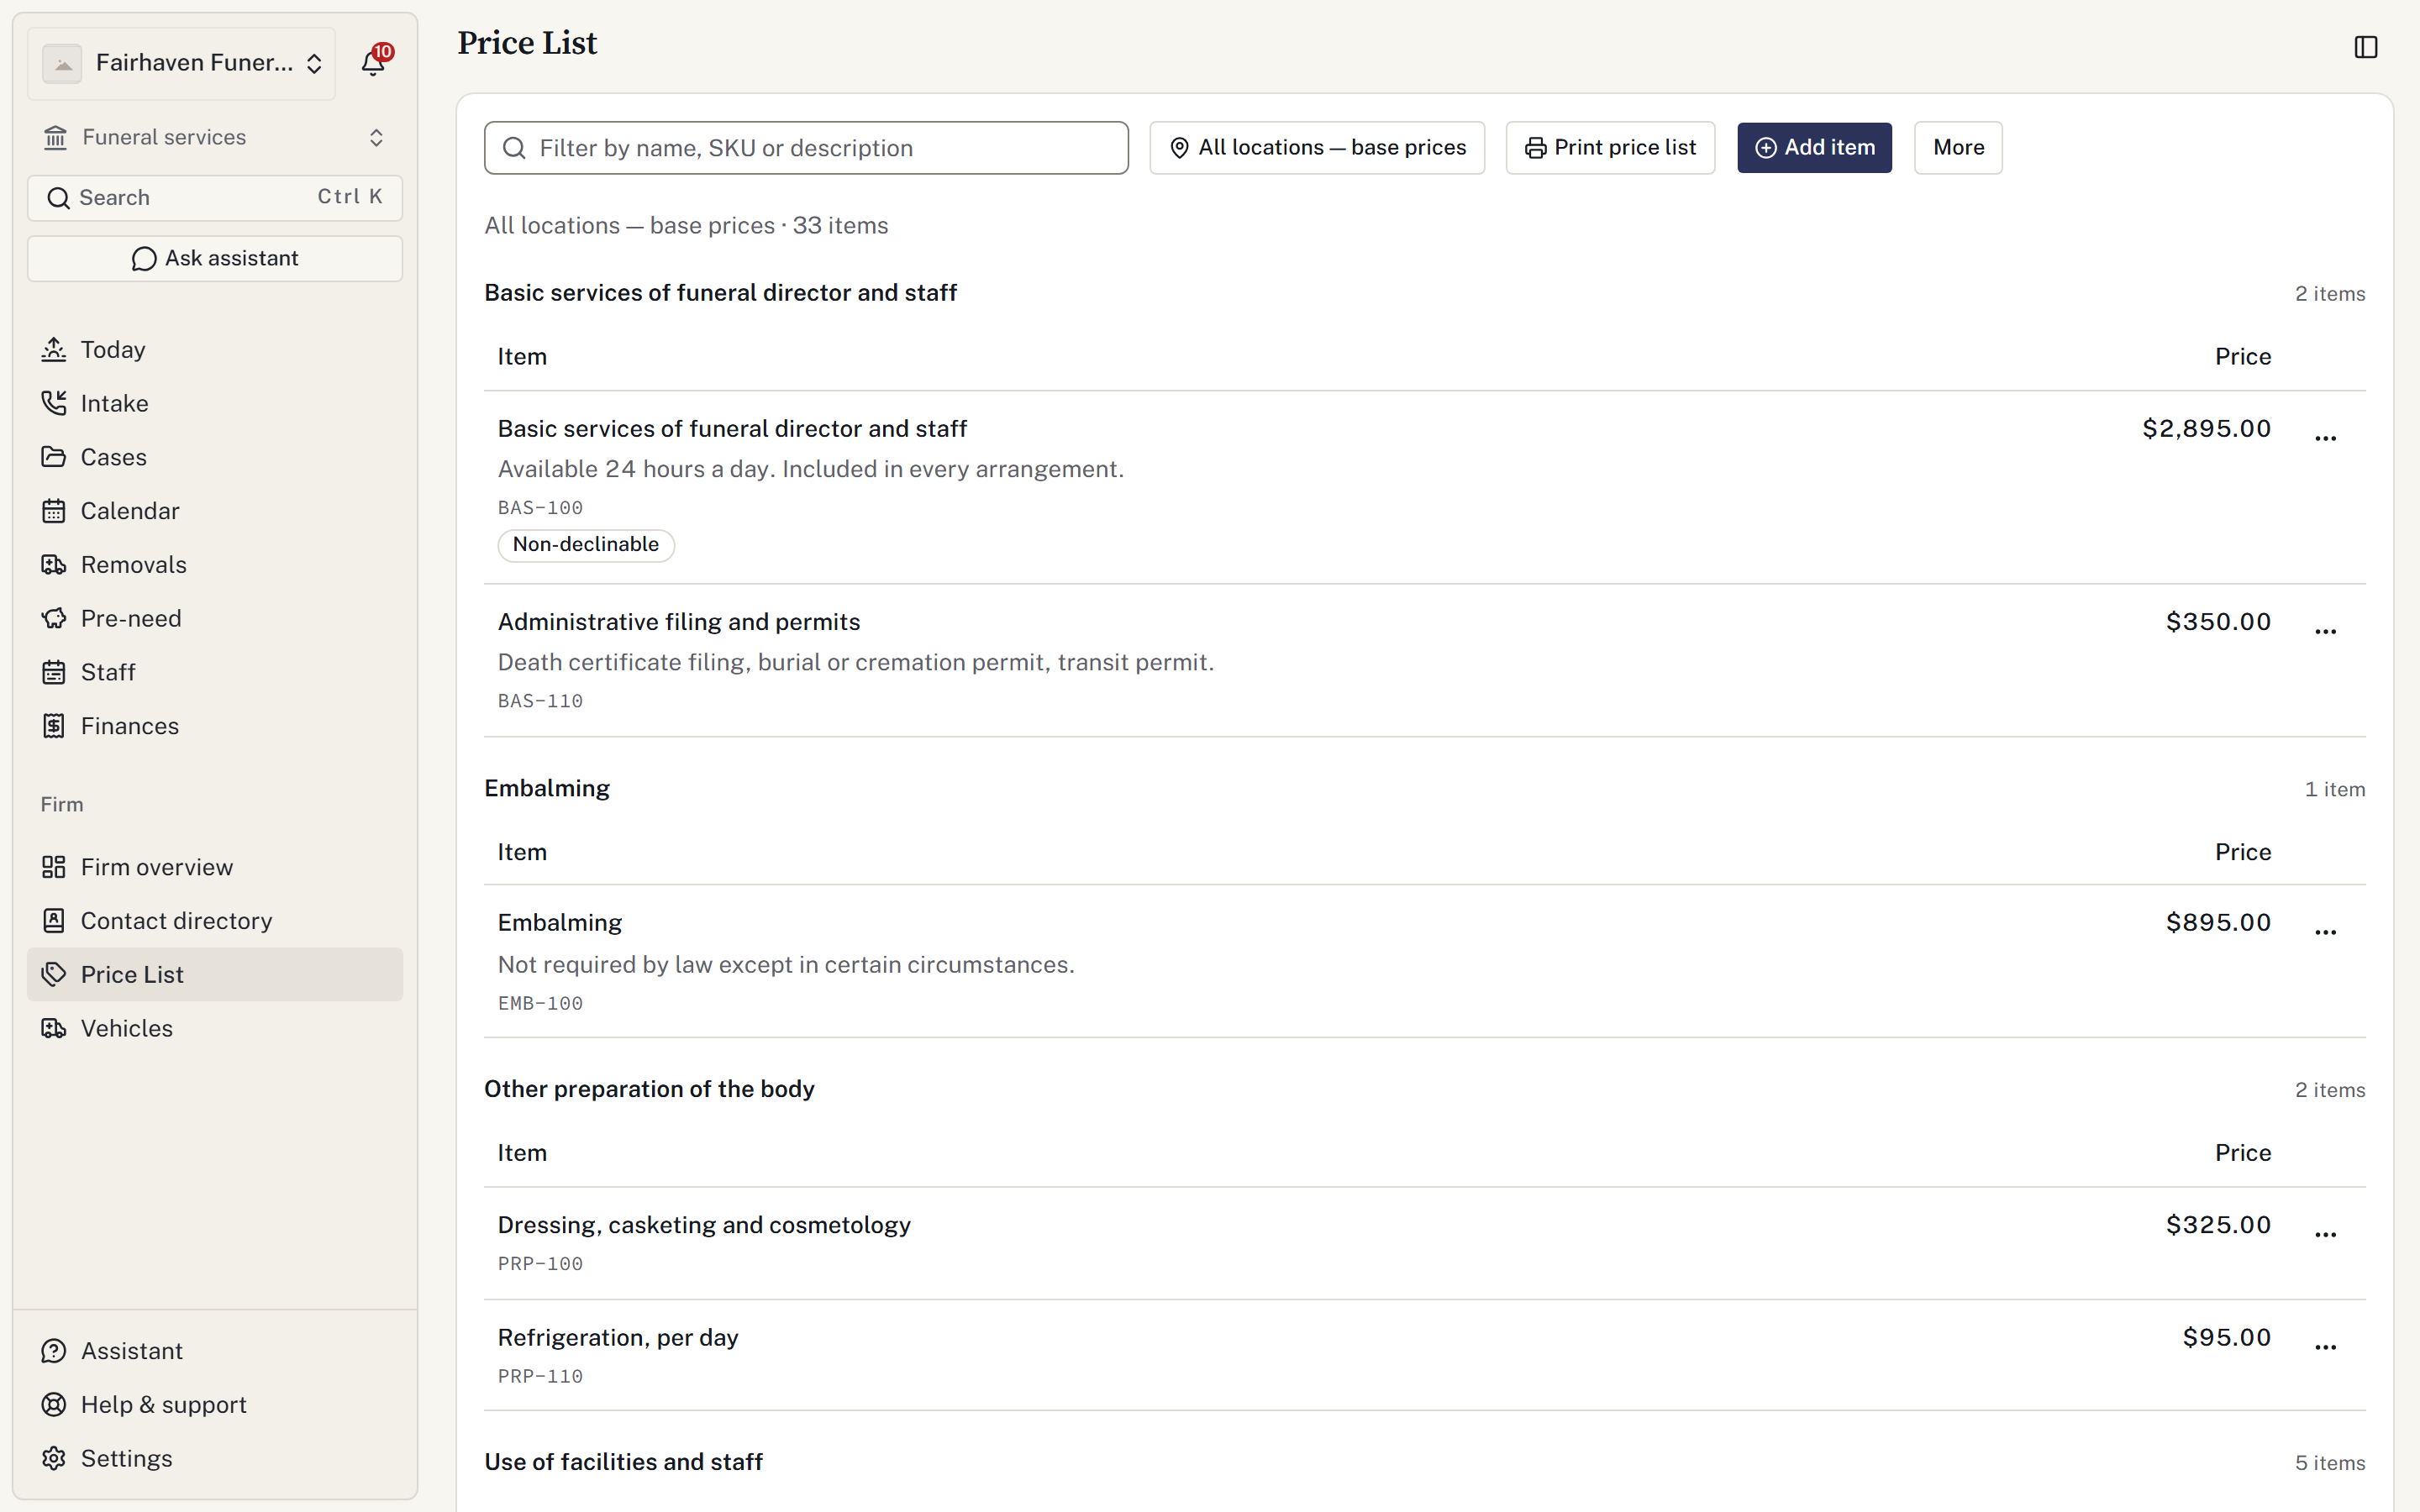Open Intake page
2420x1512 pixels.
coord(215,403)
